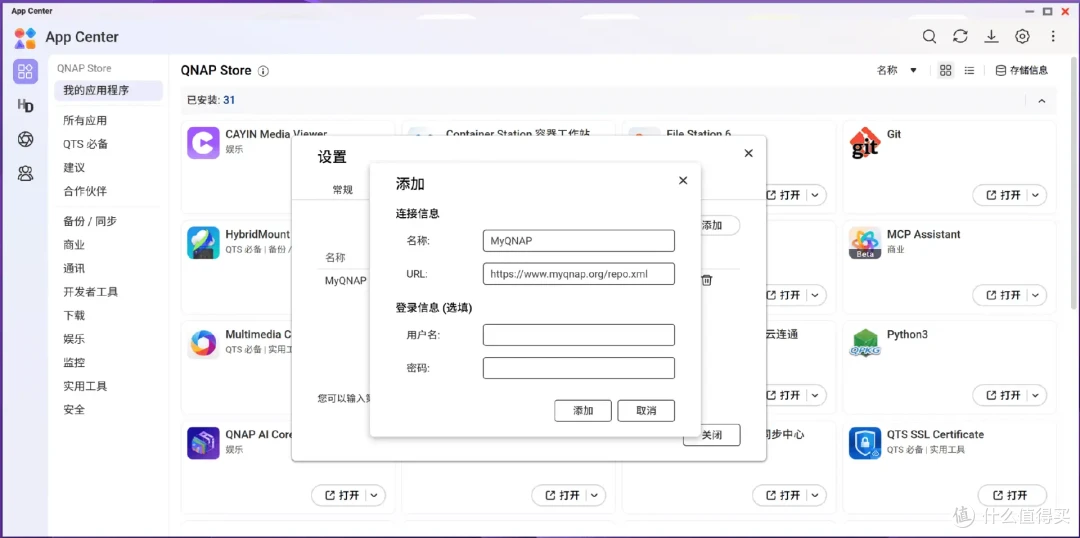Click the QNAP AI Core icon
This screenshot has height=538, width=1080.
[x=203, y=443]
